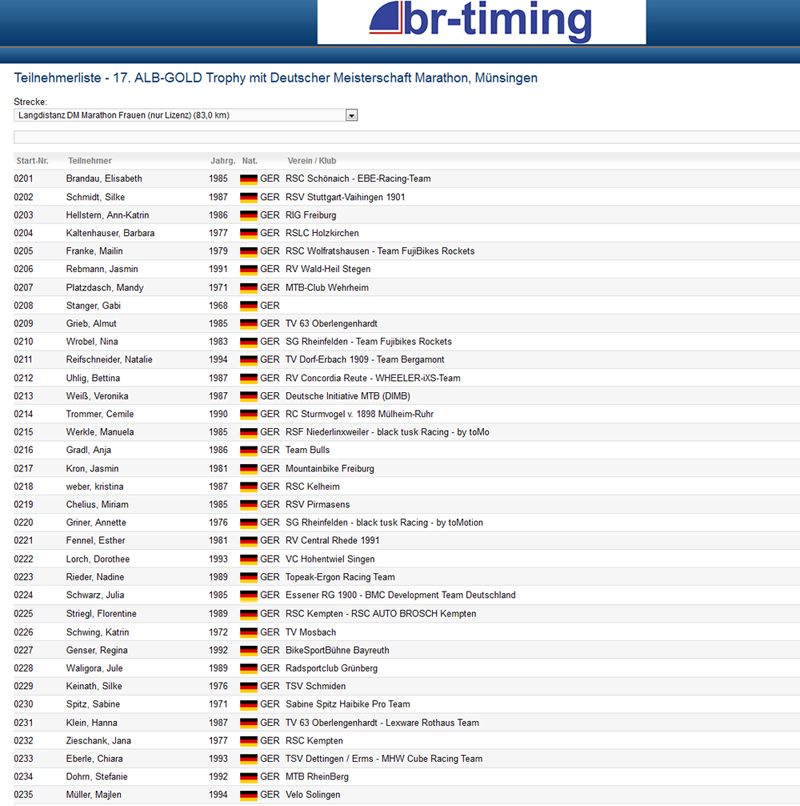Click birth year 1968 for Stanger, Gabi
Image resolution: width=800 pixels, height=806 pixels.
click(x=218, y=306)
